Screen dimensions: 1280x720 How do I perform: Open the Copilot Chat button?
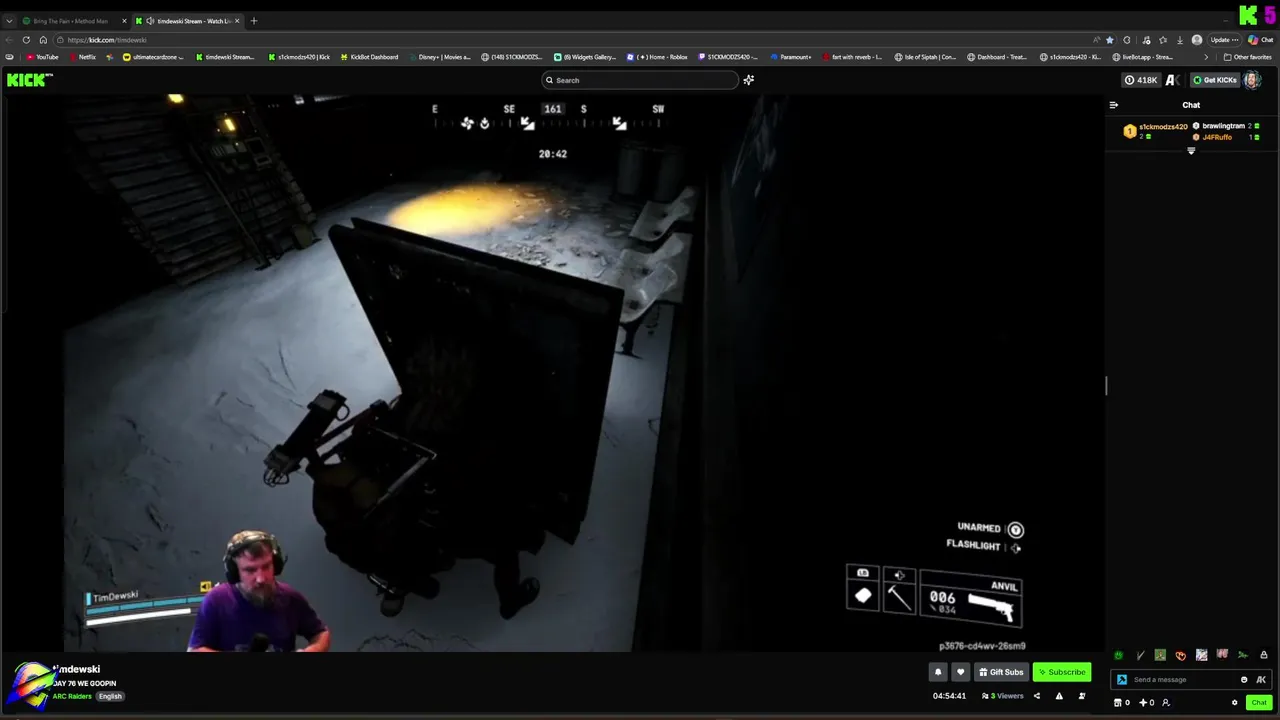[x=1260, y=40]
